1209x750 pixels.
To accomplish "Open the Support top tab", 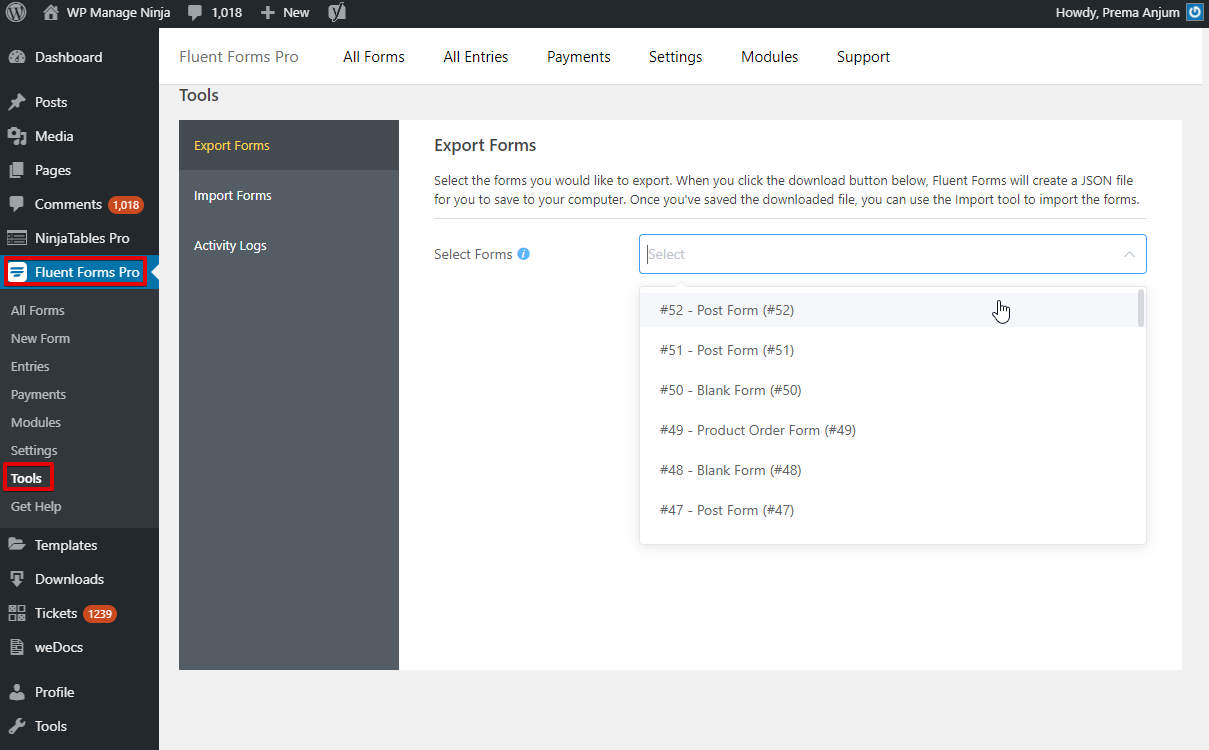I will [x=864, y=57].
